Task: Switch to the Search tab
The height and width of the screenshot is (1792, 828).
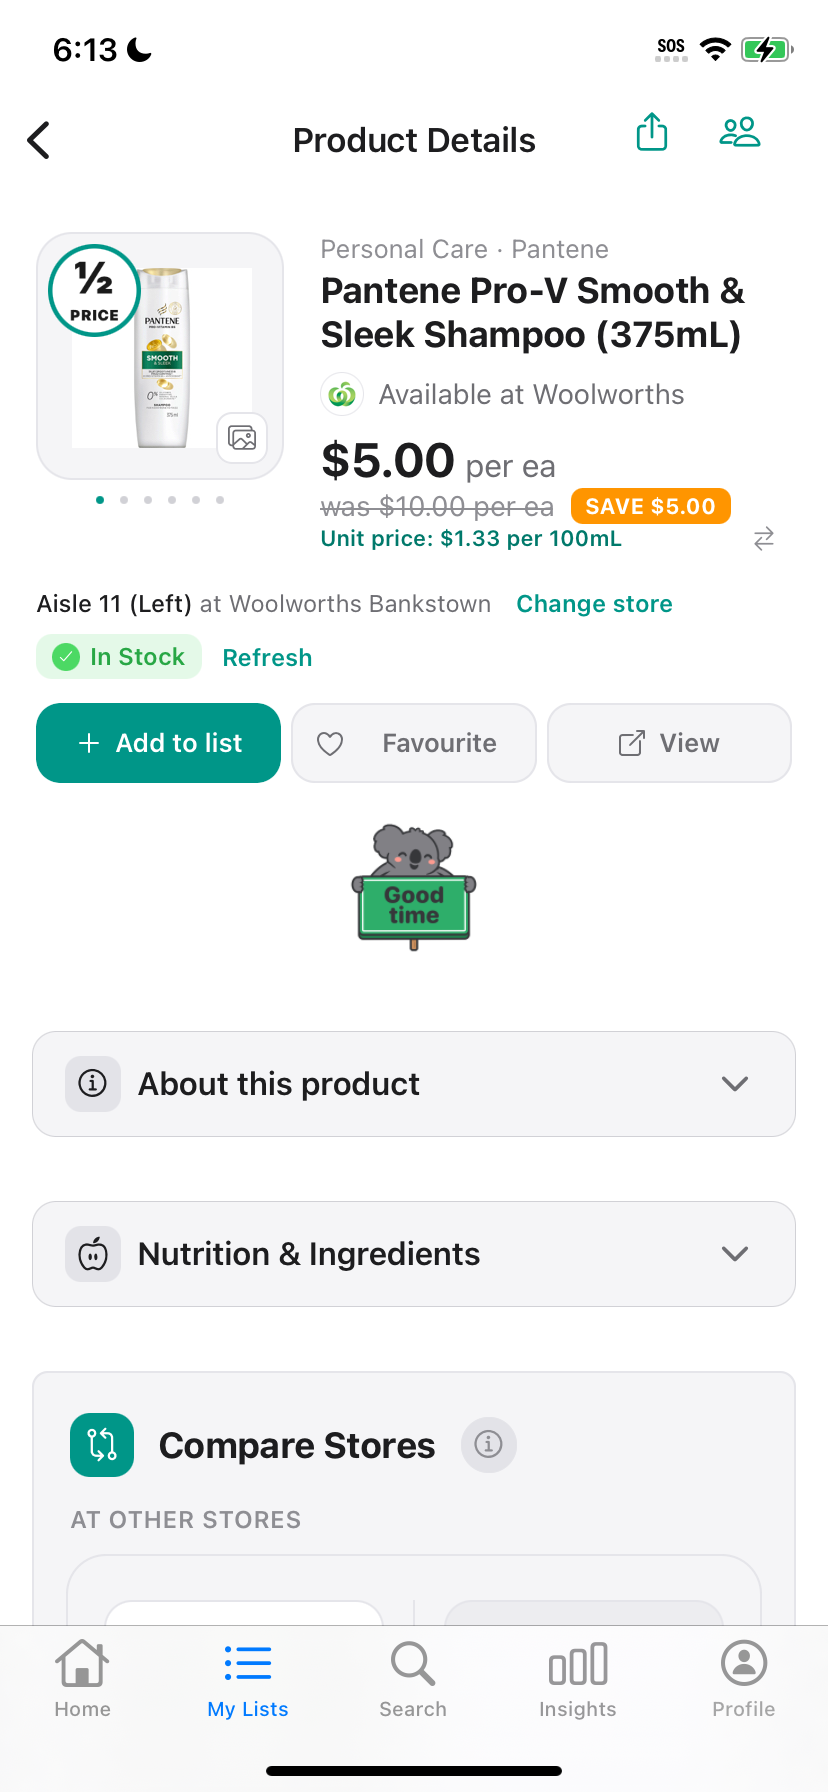Action: click(413, 1680)
